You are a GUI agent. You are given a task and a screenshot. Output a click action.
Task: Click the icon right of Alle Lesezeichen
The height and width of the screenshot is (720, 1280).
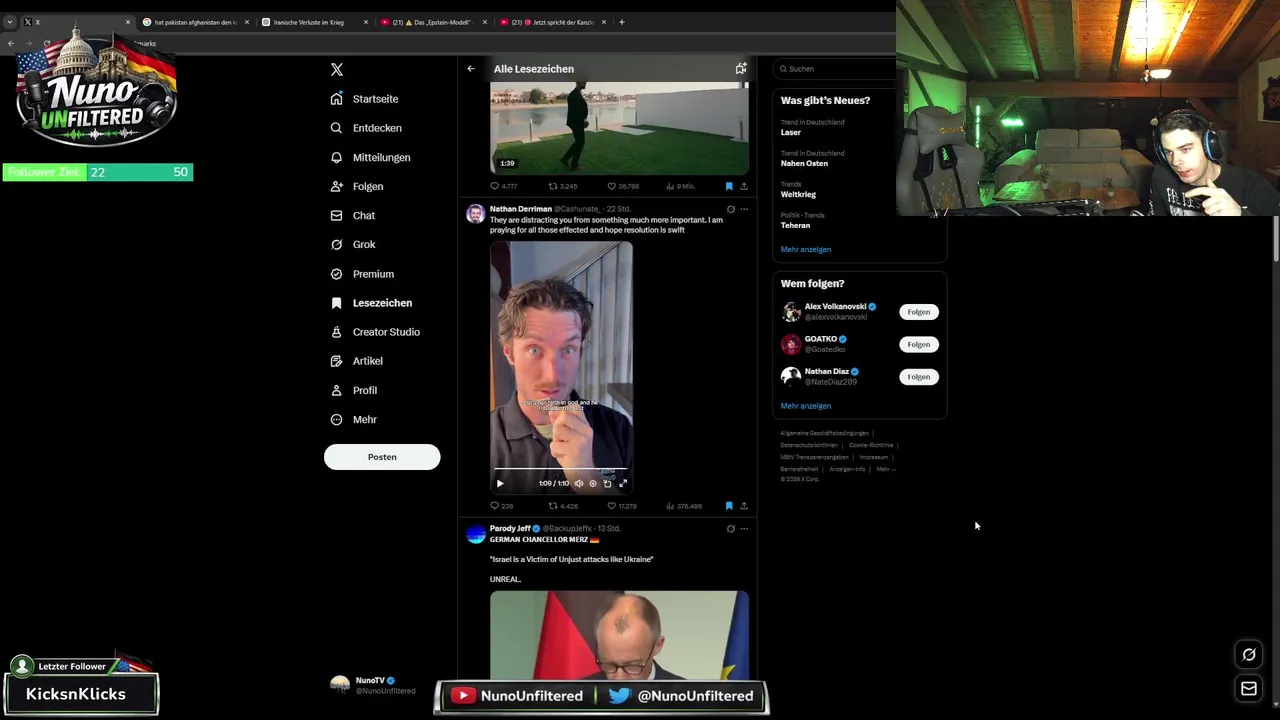[741, 69]
